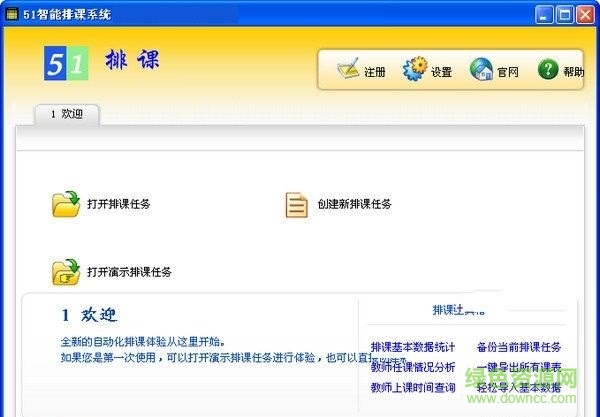Click 轻松导入基本数据 link
The width and height of the screenshot is (600, 417).
(519, 388)
